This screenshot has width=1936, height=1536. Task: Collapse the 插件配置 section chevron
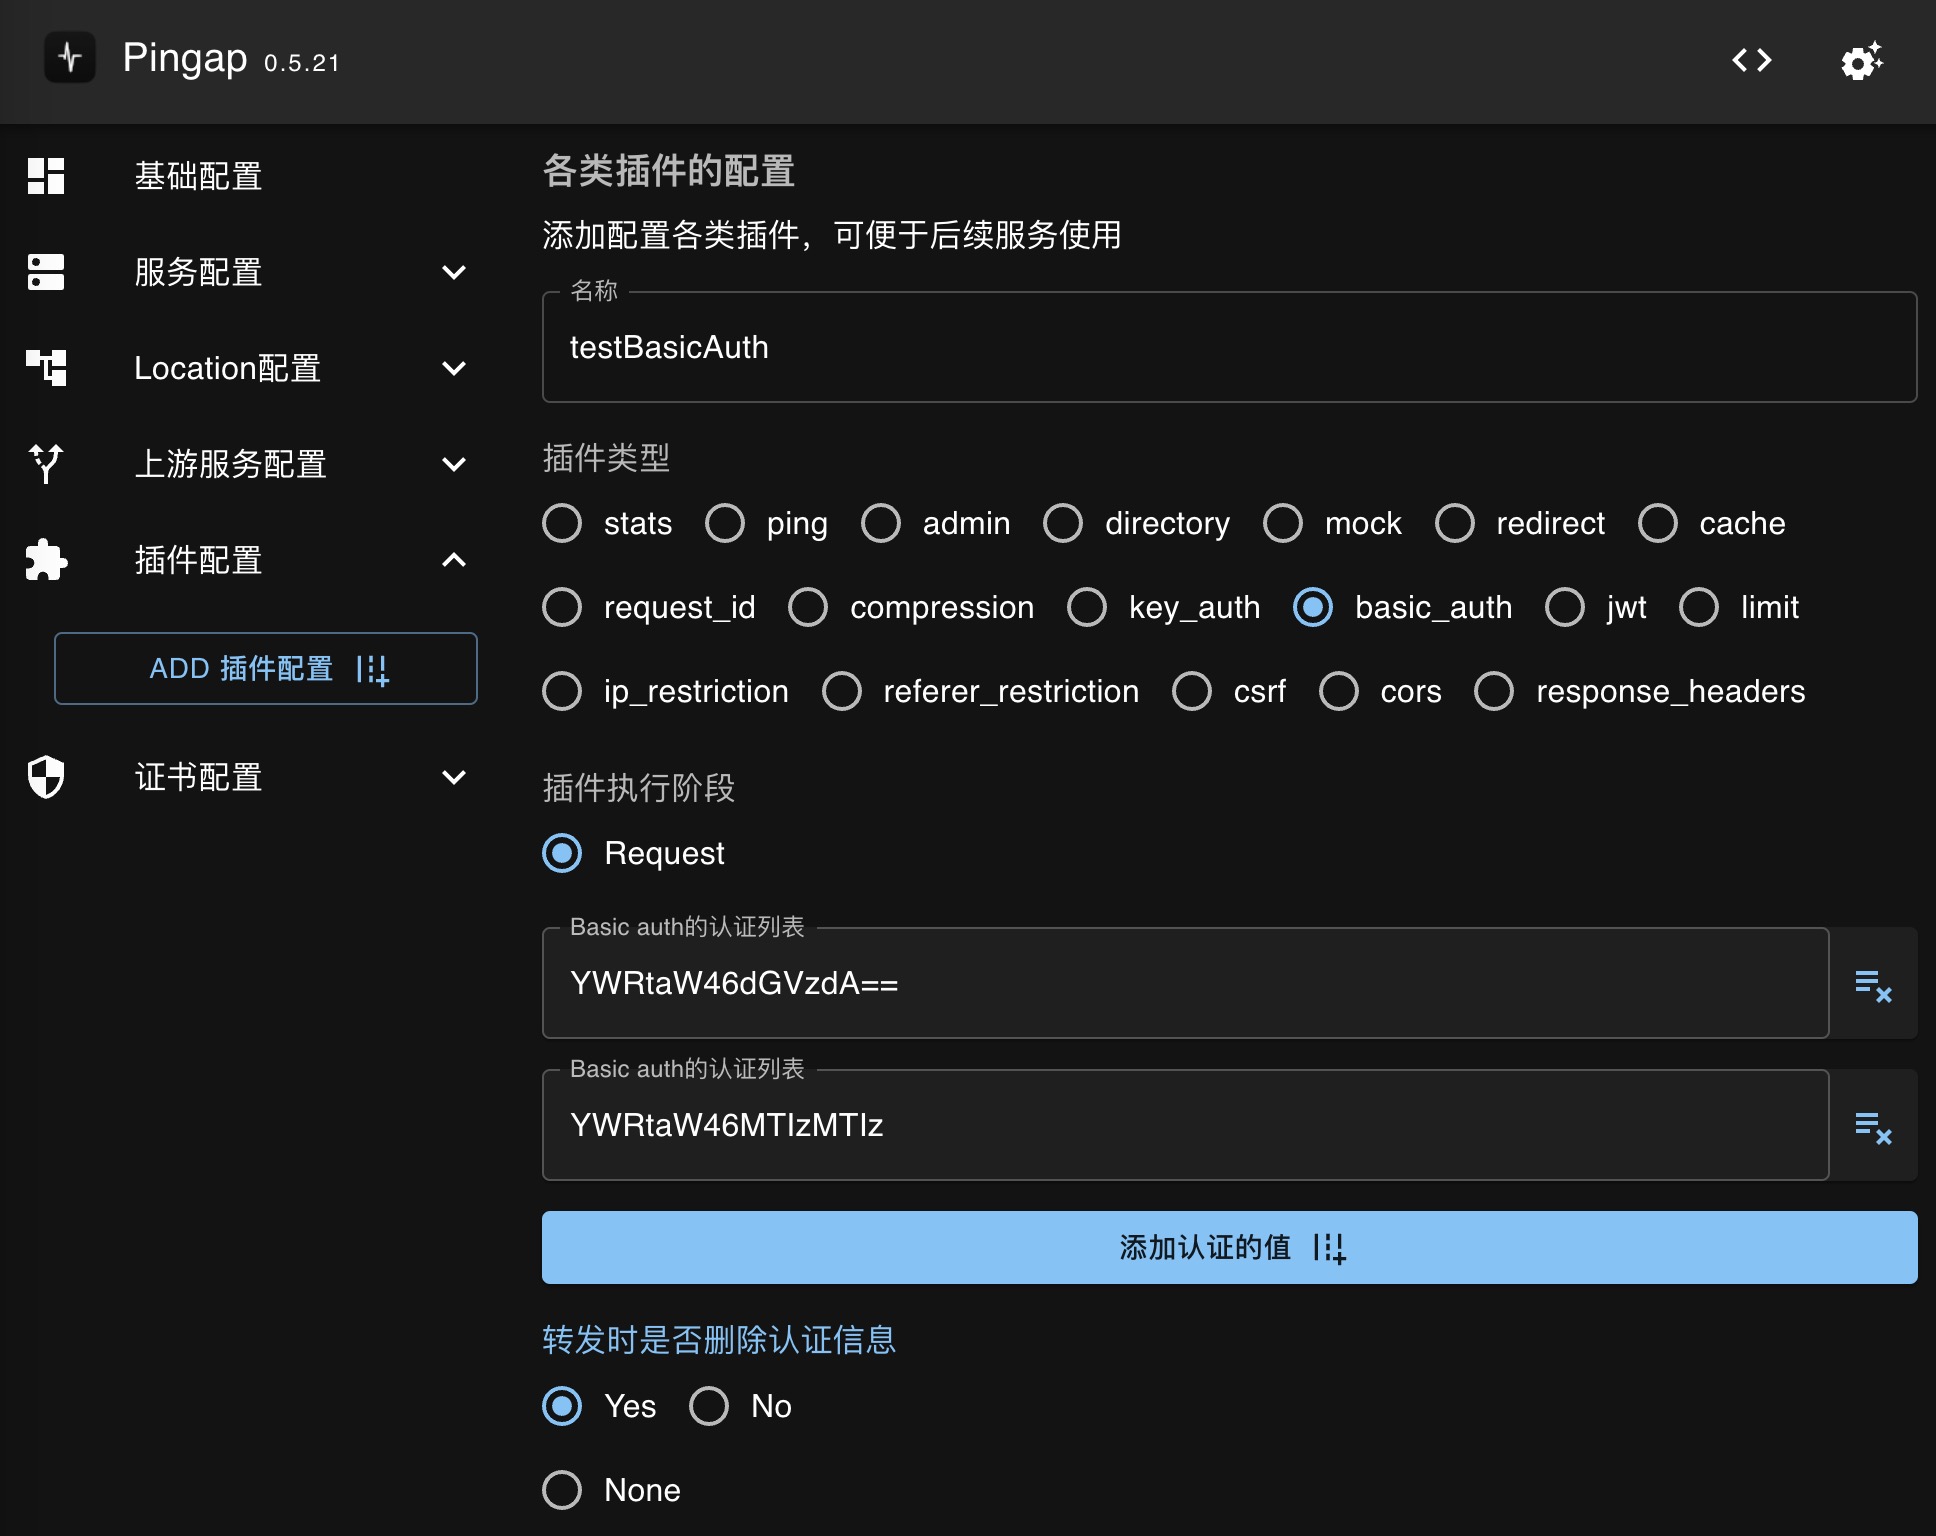point(454,560)
